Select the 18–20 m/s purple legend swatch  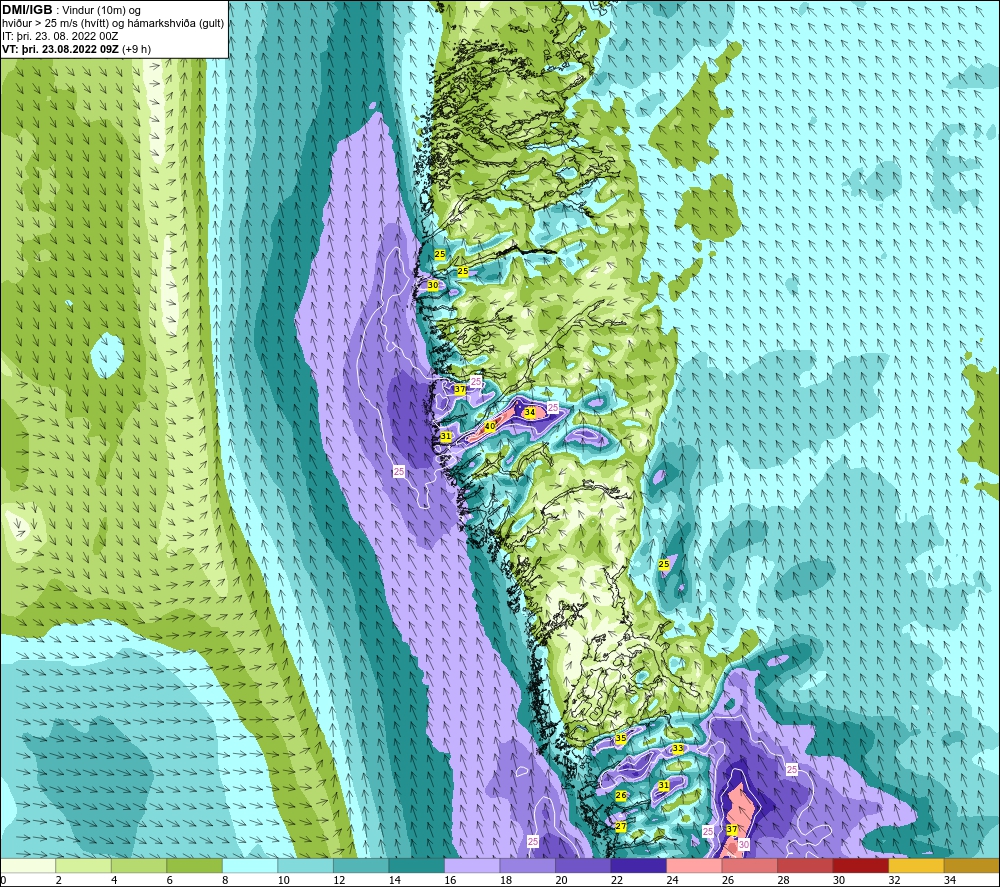click(x=527, y=866)
